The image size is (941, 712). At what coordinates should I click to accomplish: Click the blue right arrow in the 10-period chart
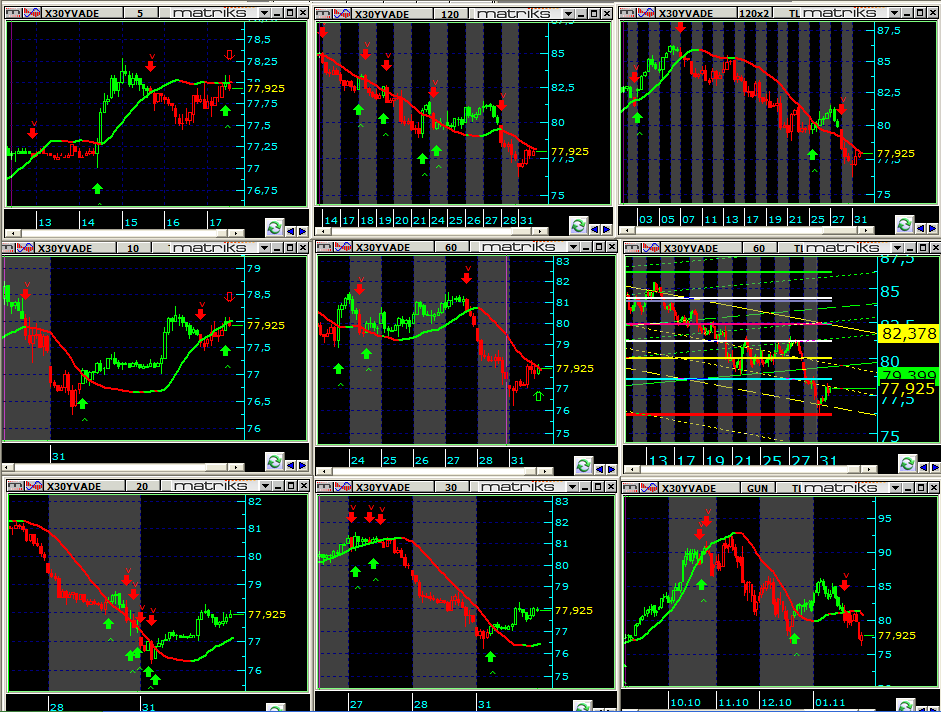301,464
